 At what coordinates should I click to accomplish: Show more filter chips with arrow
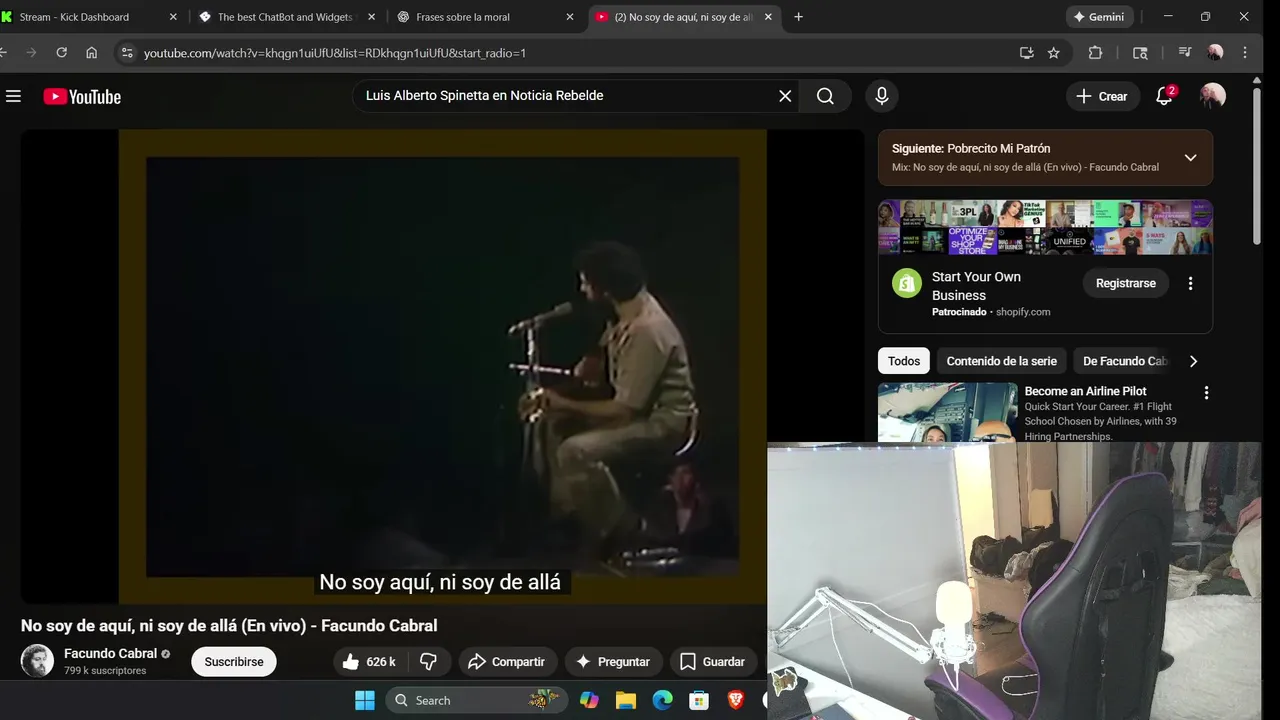[x=1193, y=361]
